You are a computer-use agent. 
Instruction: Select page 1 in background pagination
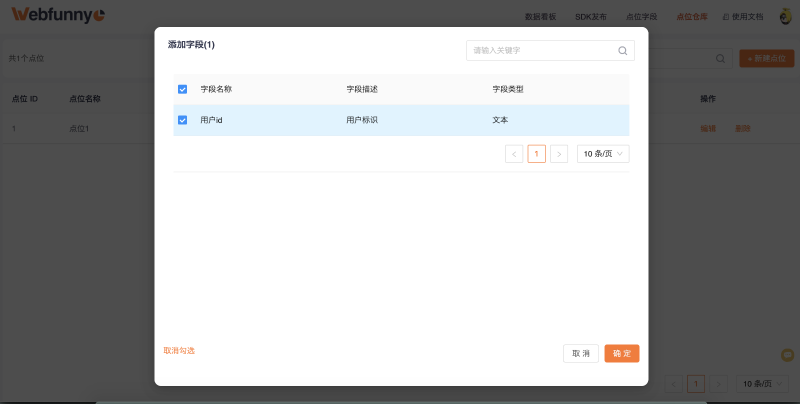[696, 384]
